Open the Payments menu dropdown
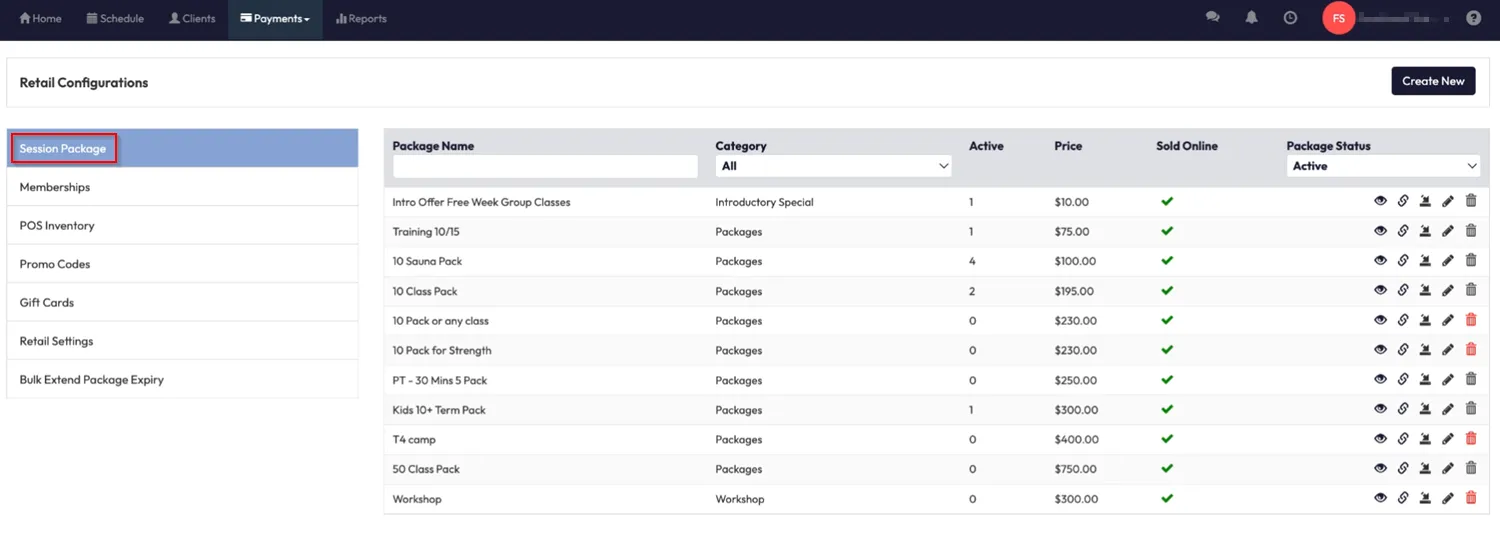 [275, 19]
